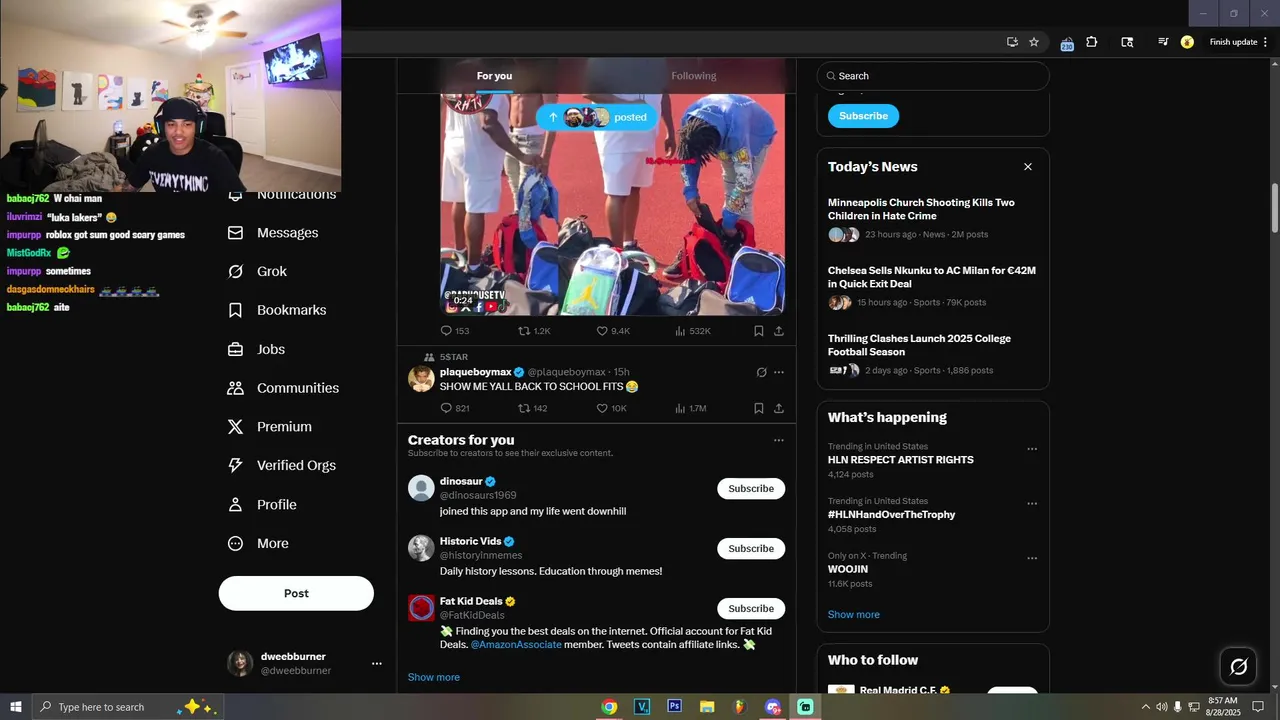The width and height of the screenshot is (1280, 720).
Task: Subscribe to dinosaur
Action: tap(751, 489)
